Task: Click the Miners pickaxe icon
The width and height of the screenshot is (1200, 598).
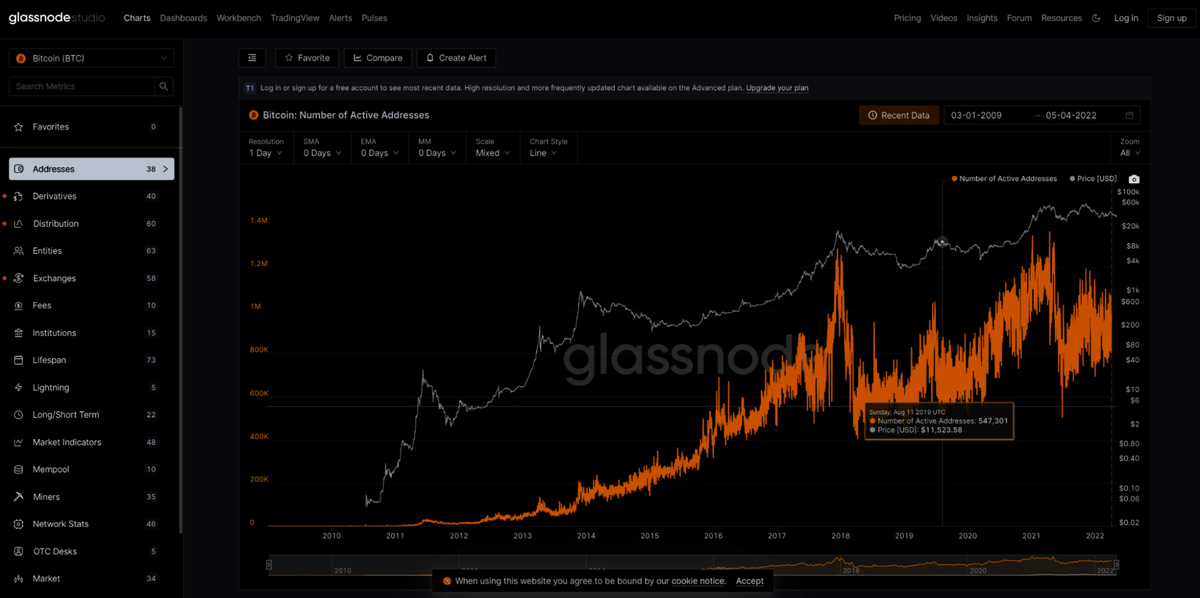Action: tap(19, 497)
